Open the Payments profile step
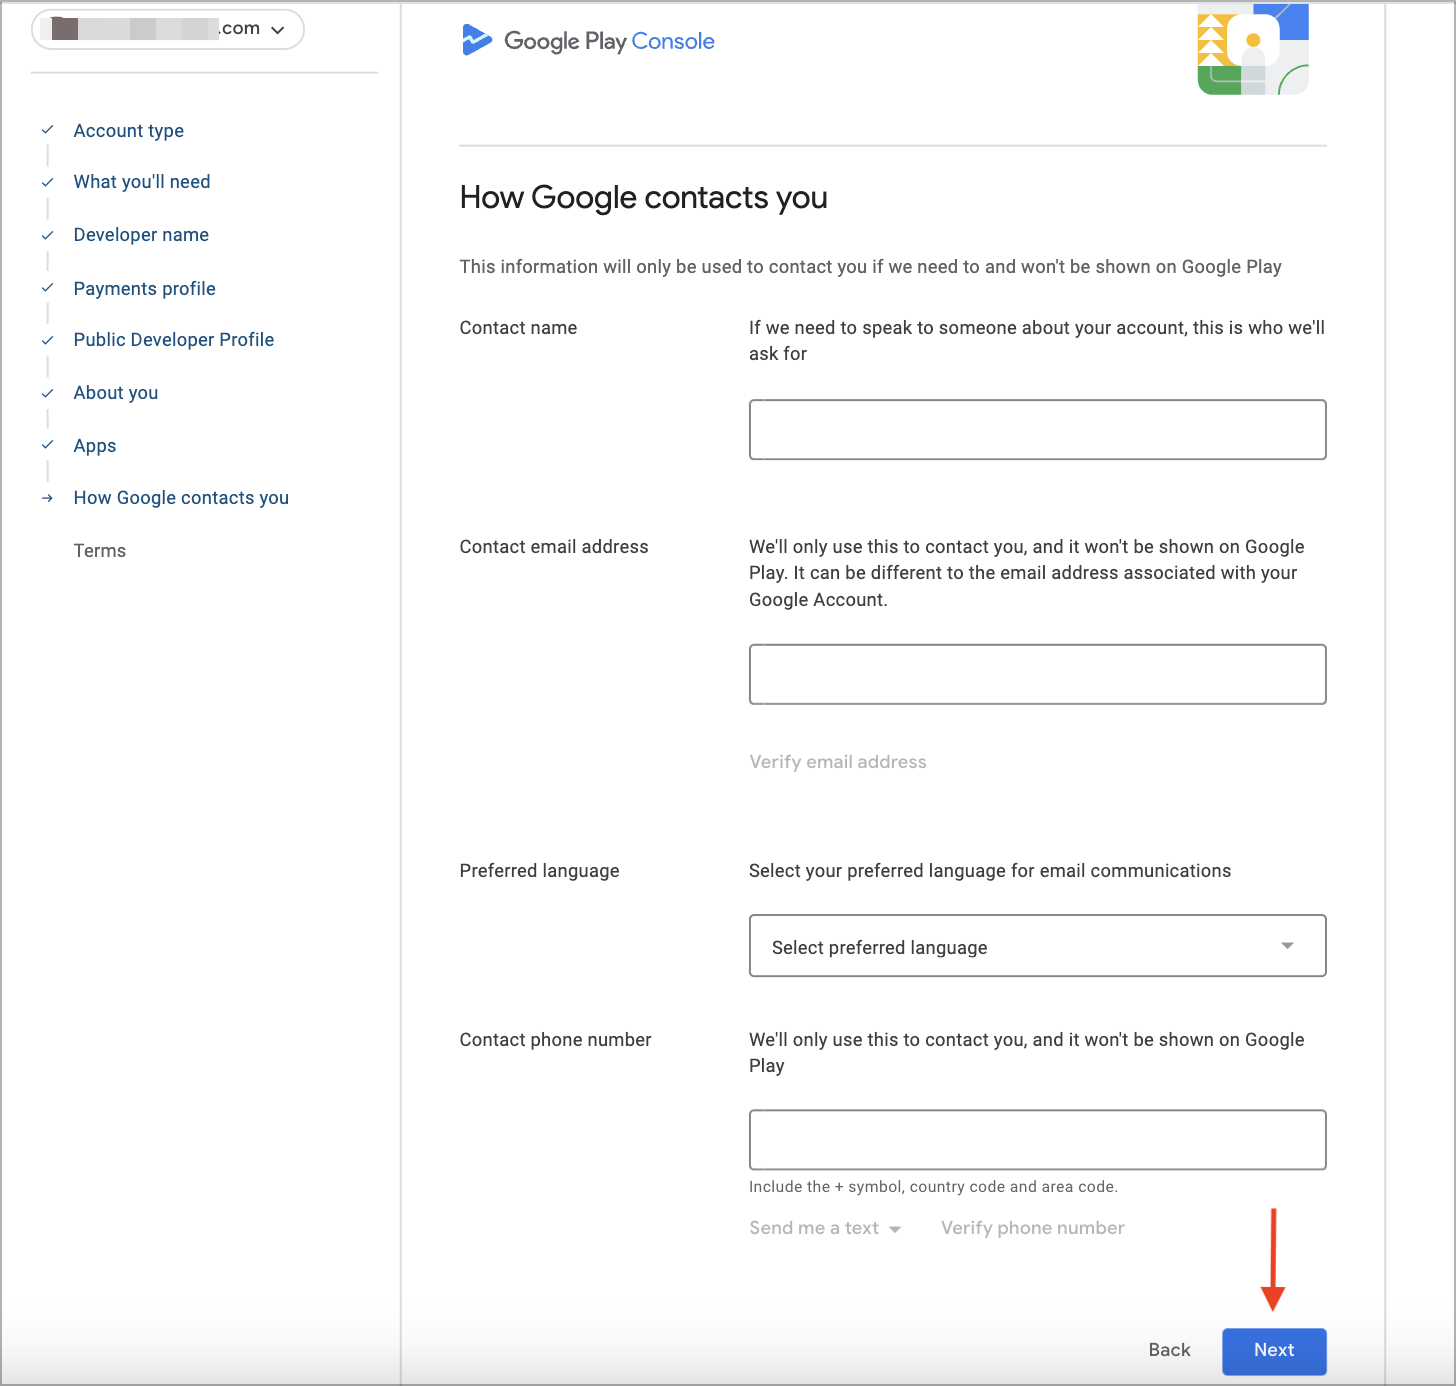Screen dimensions: 1456x1386 point(145,289)
